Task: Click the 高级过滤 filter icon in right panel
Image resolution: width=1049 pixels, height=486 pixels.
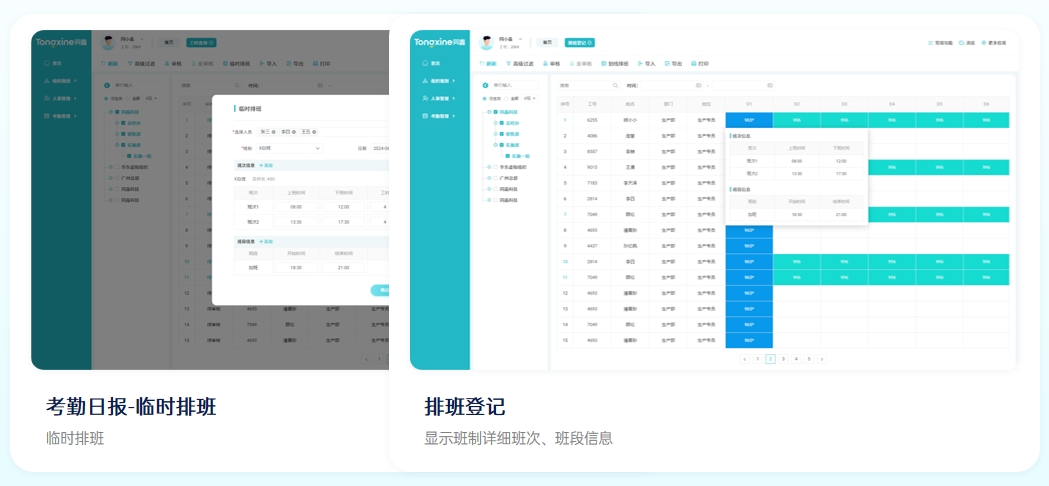Action: 508,63
